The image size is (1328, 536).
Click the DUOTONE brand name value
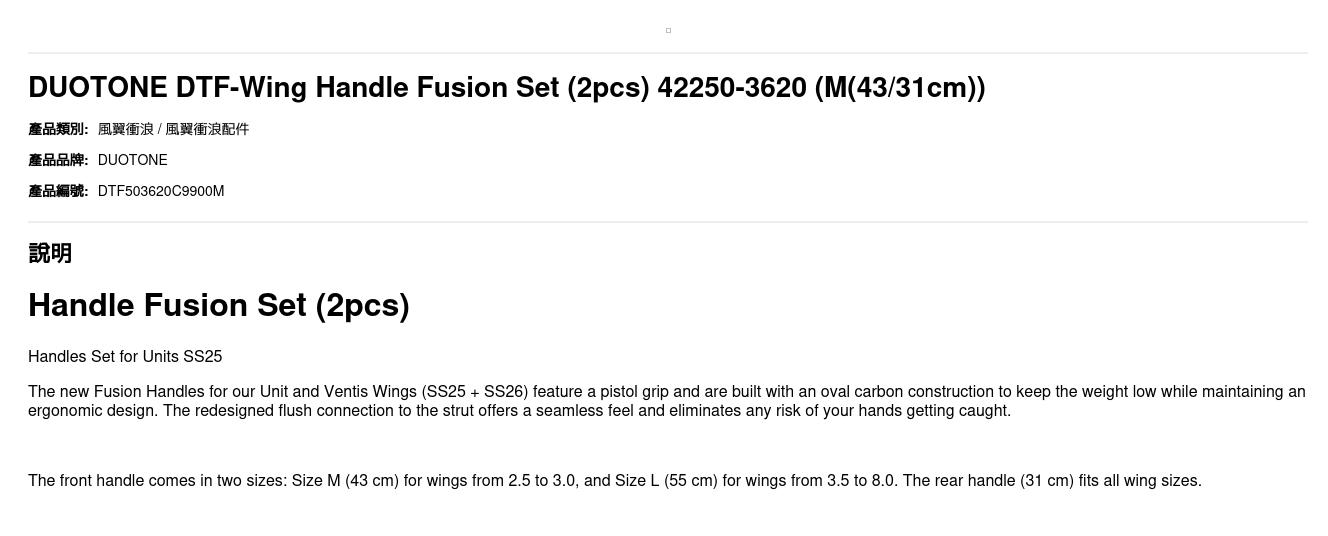[x=132, y=160]
